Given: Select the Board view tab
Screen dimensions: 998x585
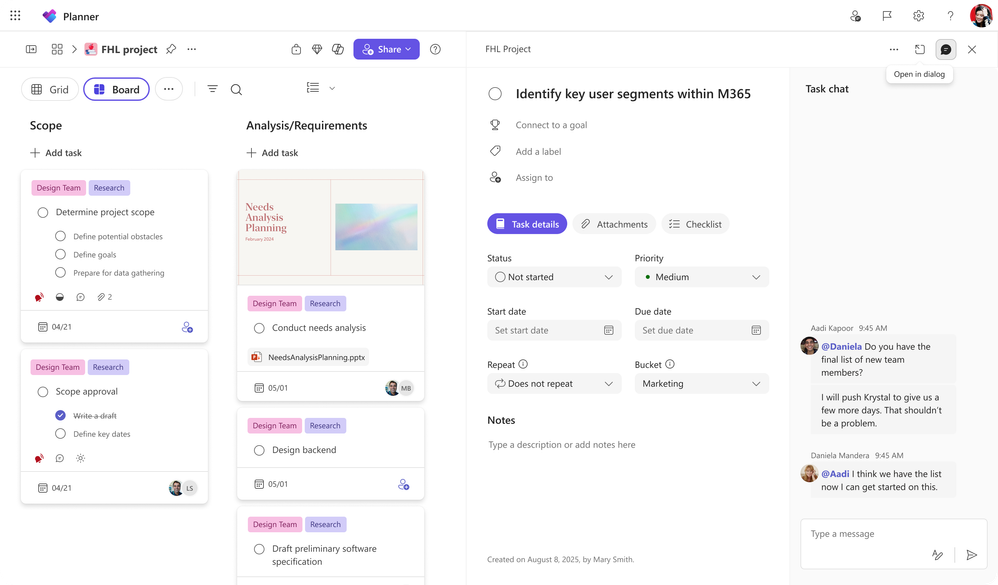Looking at the screenshot, I should 116,89.
